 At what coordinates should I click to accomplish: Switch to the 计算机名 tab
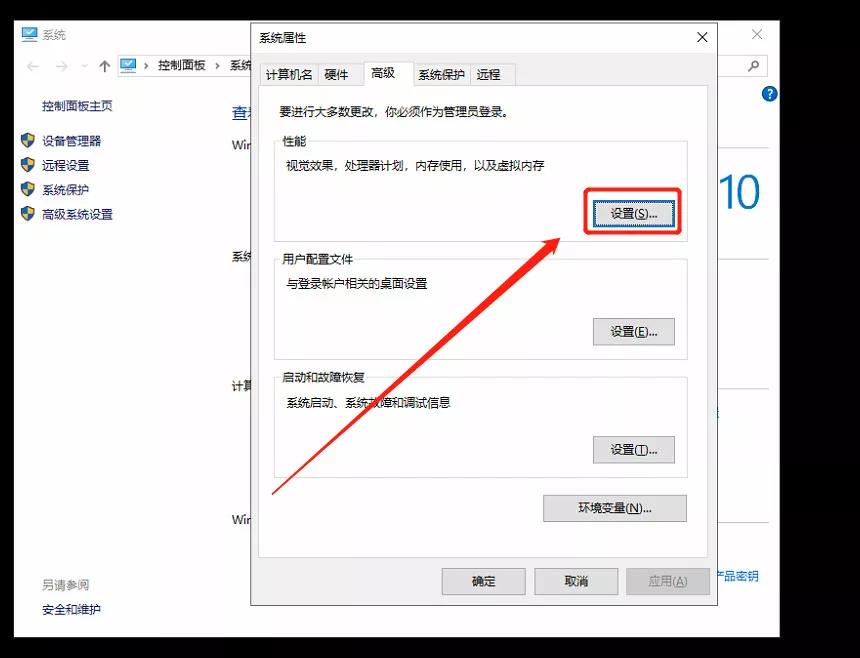click(x=288, y=73)
